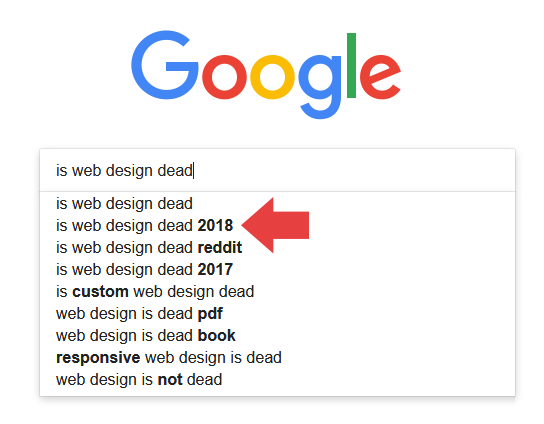This screenshot has height=424, width=544.
Task: Click the blue capital G in Google logo
Action: pos(164,65)
